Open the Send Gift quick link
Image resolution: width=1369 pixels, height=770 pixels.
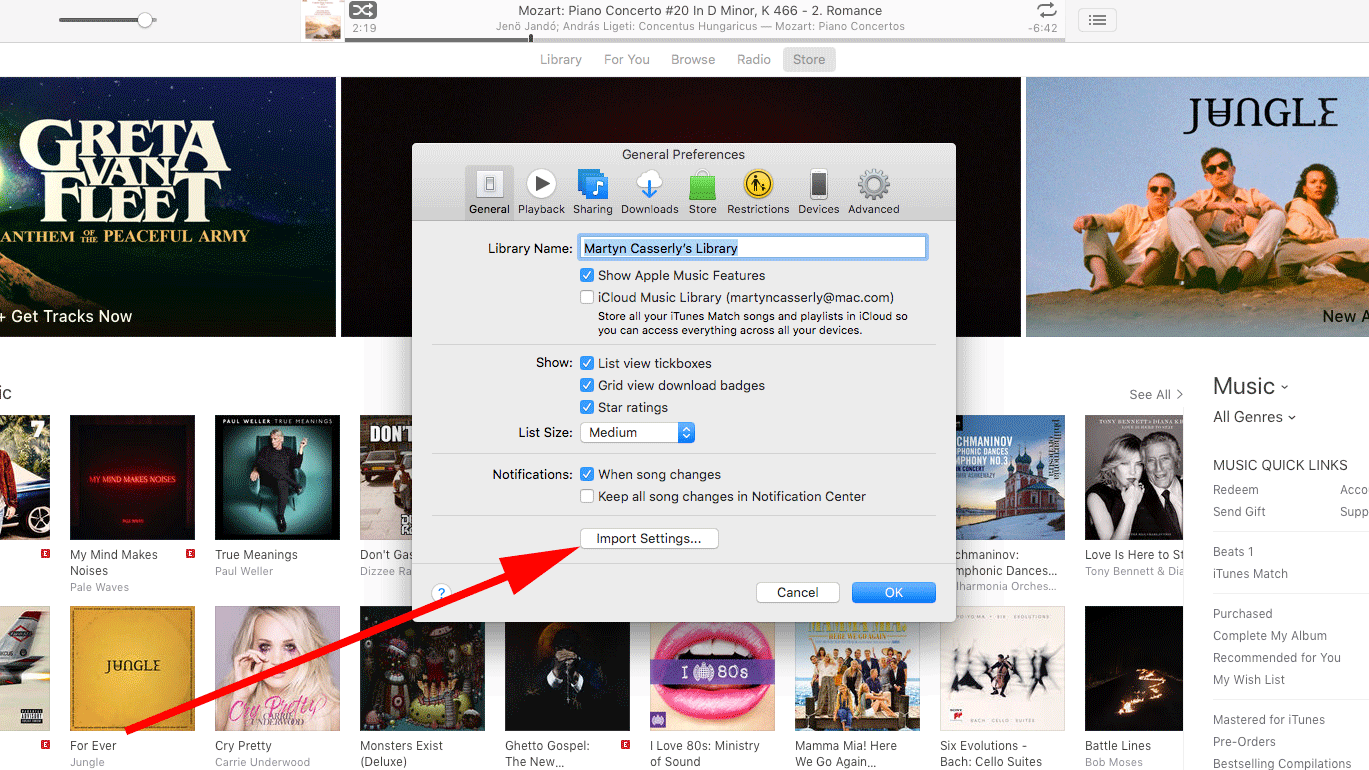1239,512
